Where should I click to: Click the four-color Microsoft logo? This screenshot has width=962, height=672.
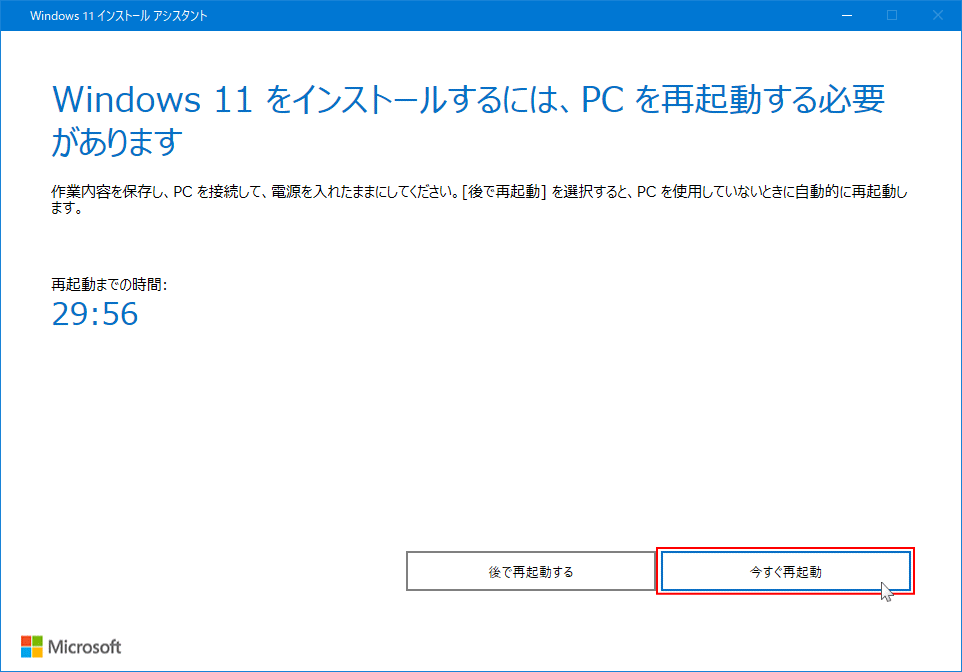point(31,646)
